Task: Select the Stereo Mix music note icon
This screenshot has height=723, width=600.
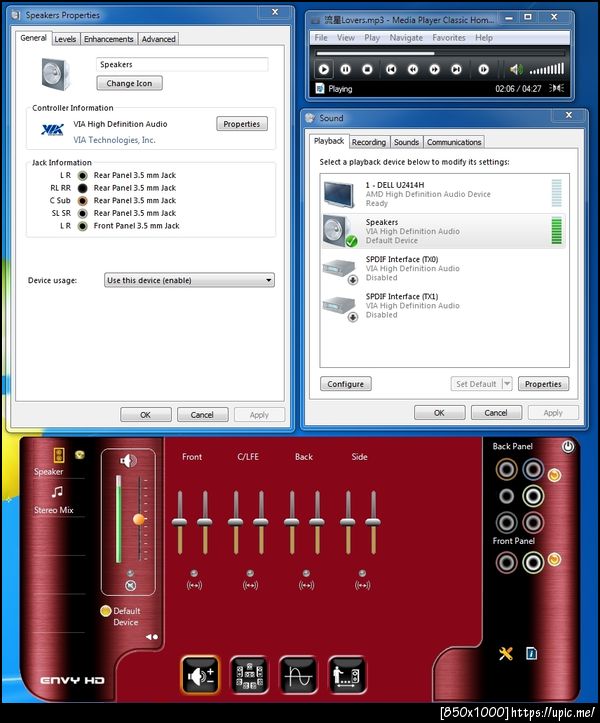Action: (x=57, y=492)
